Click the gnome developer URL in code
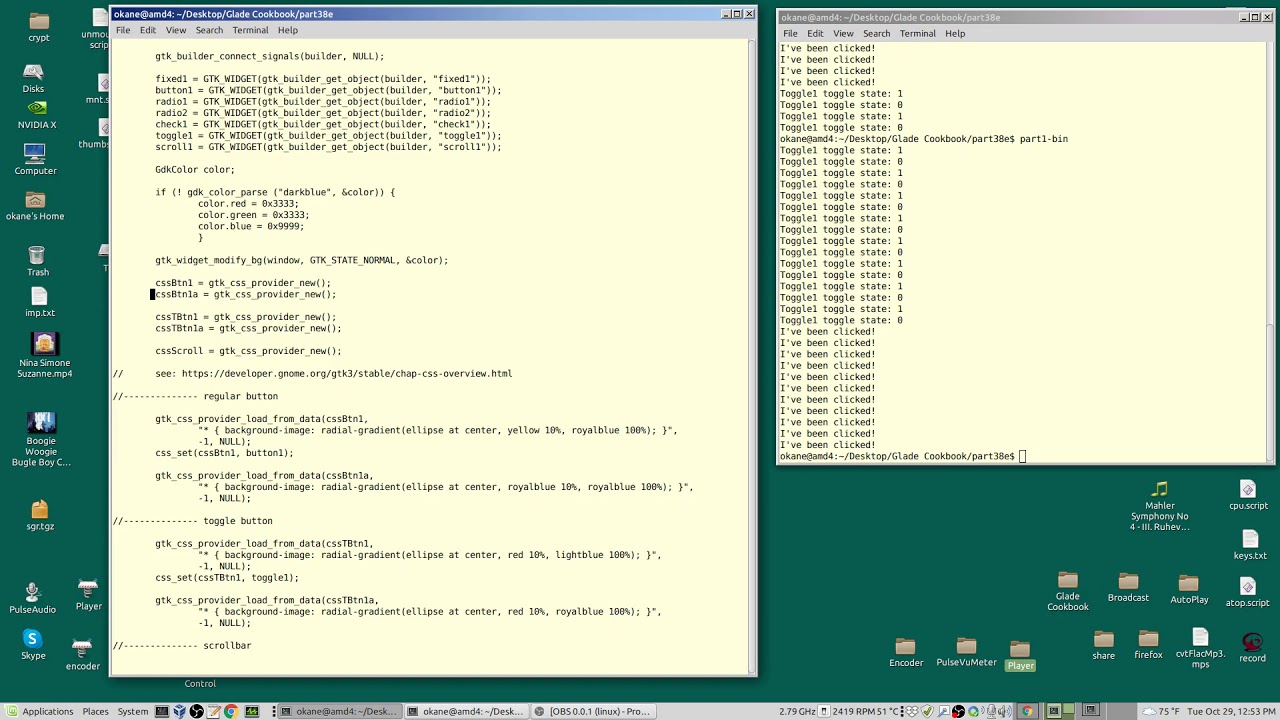Image resolution: width=1280 pixels, height=720 pixels. point(347,374)
